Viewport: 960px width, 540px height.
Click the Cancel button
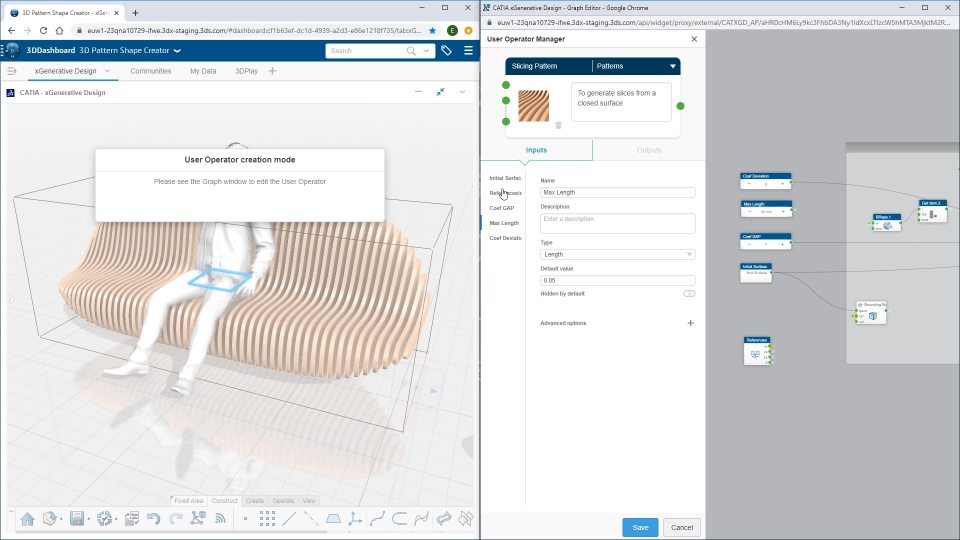[681, 527]
